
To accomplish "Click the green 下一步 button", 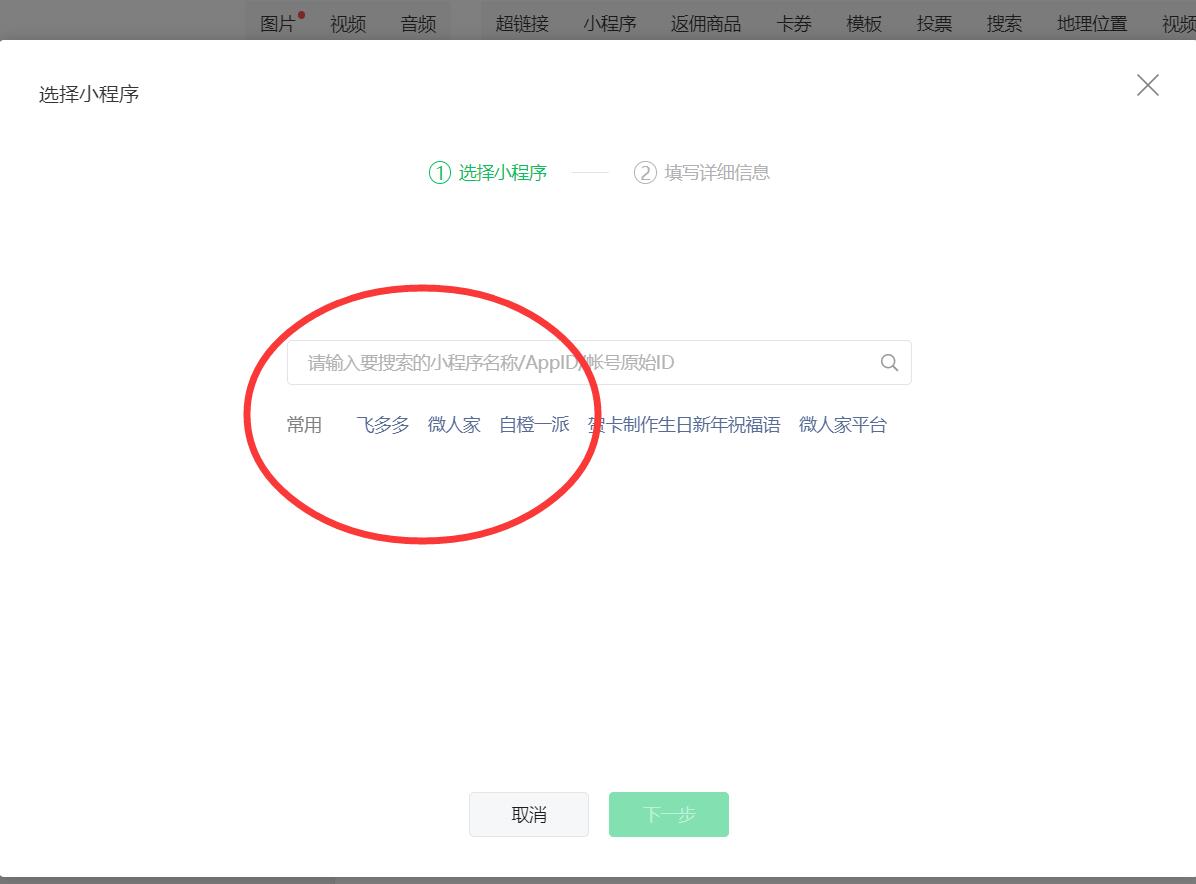I will tap(668, 814).
